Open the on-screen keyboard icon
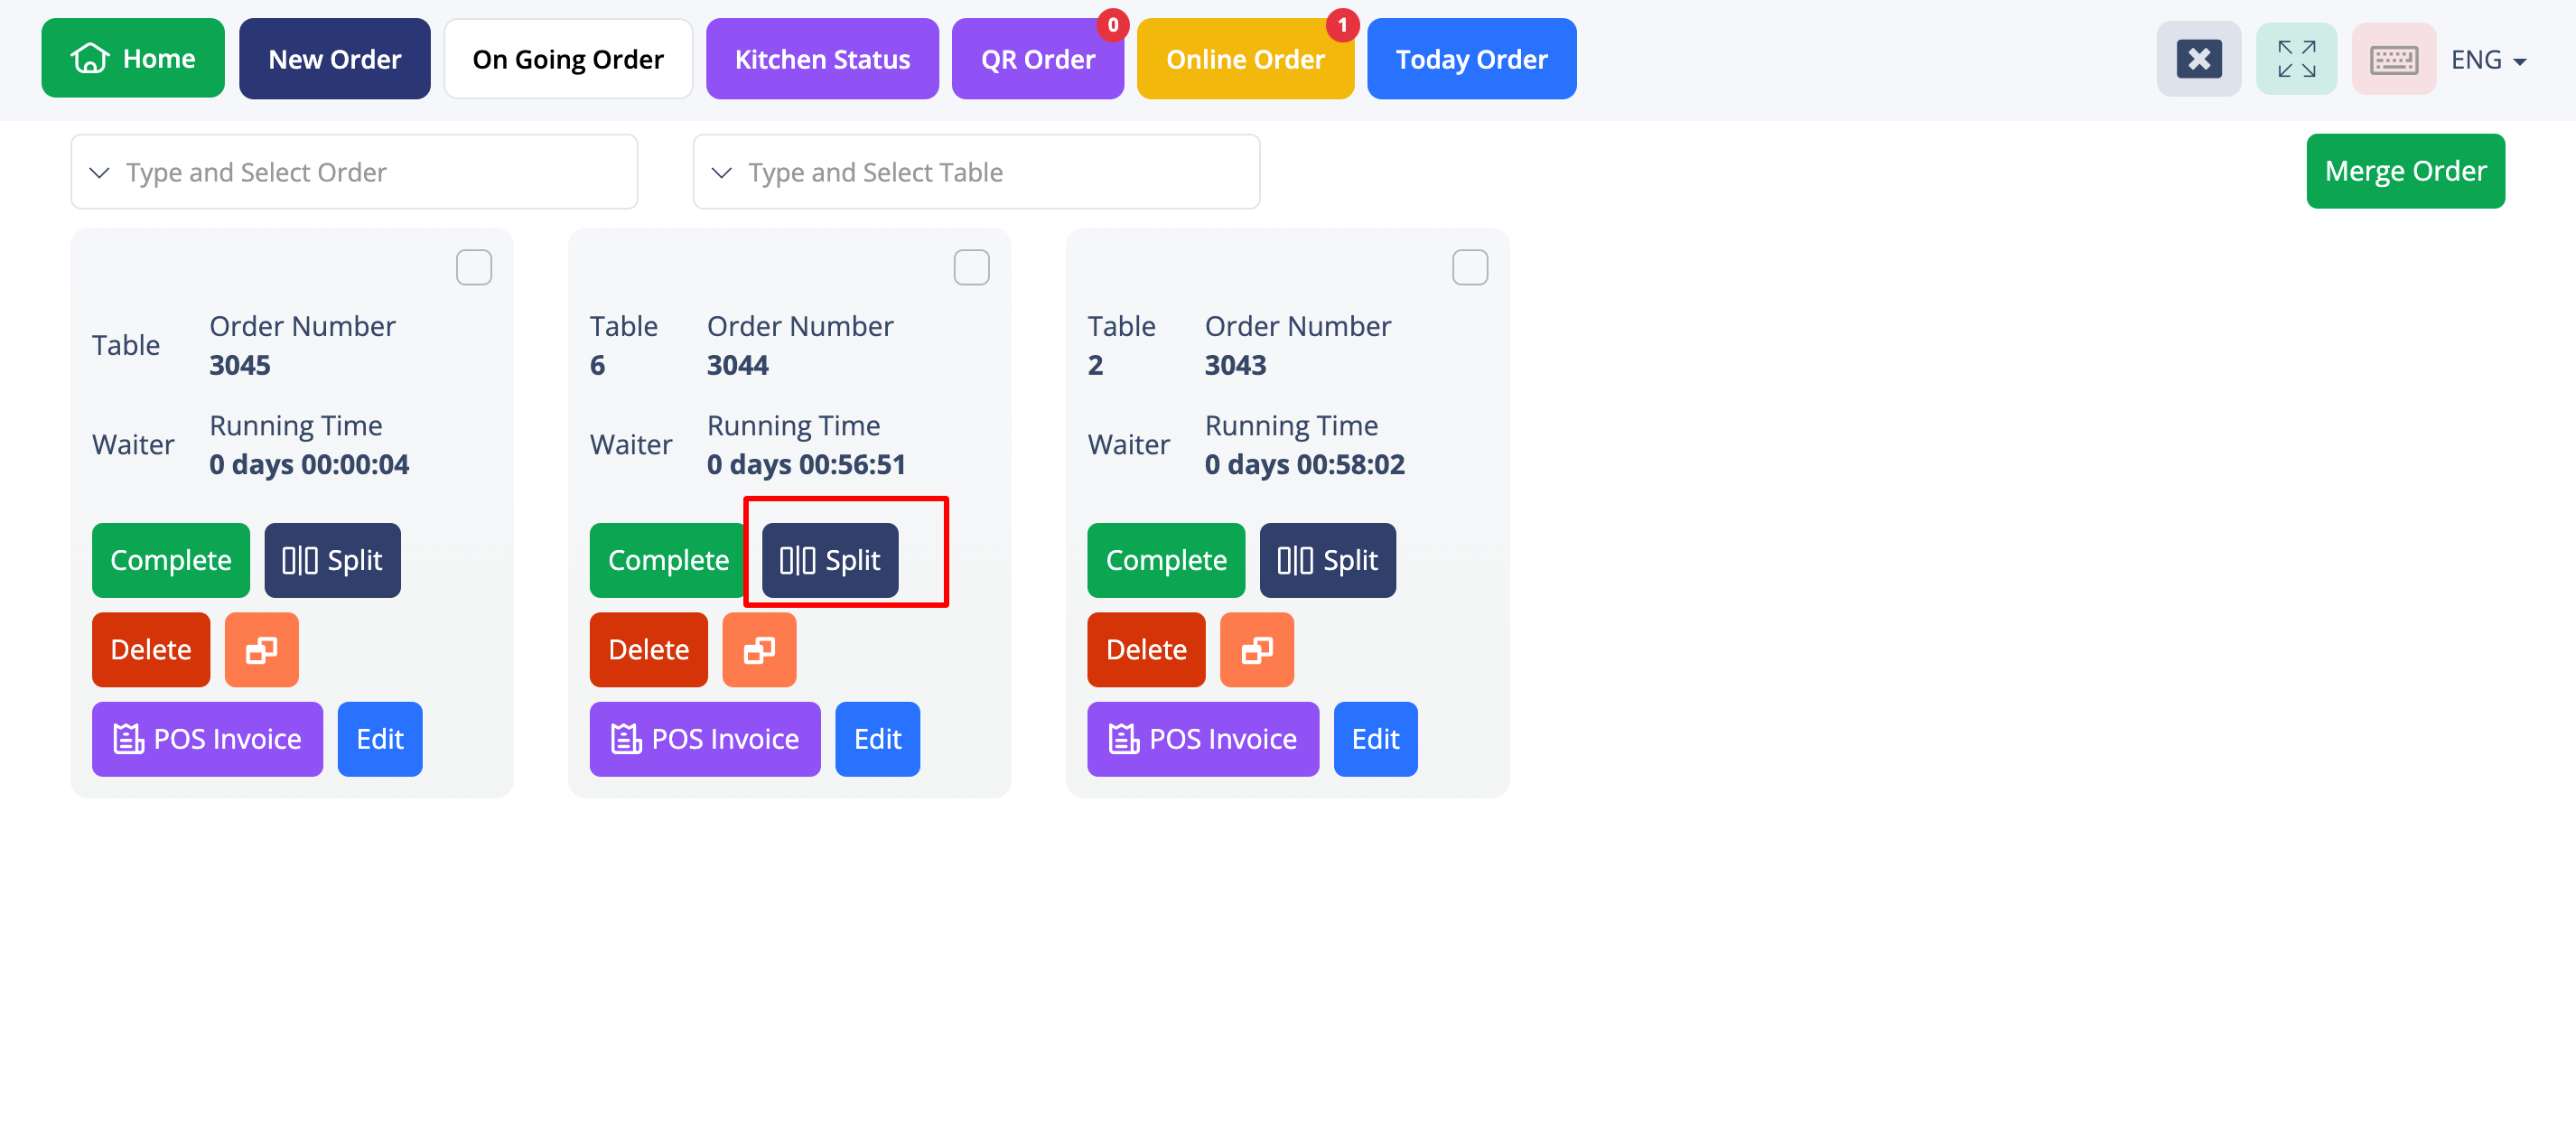 (x=2393, y=59)
